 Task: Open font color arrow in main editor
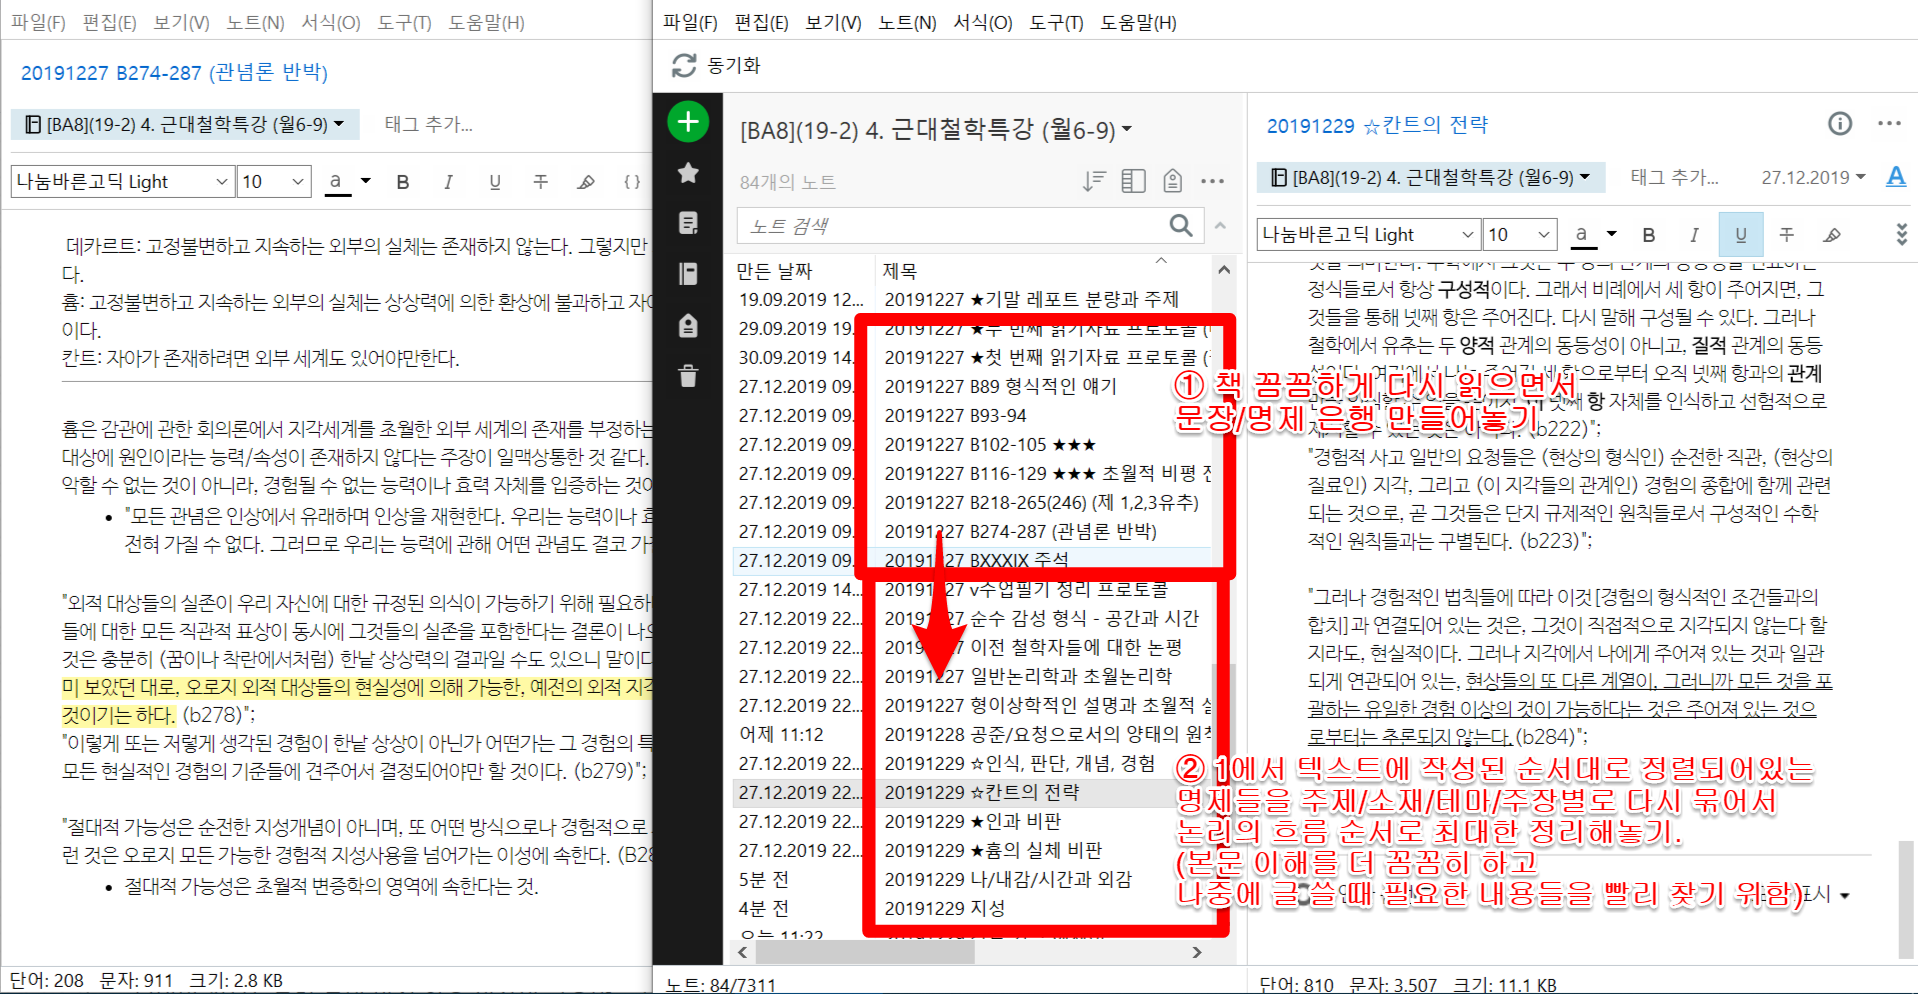coord(1611,234)
